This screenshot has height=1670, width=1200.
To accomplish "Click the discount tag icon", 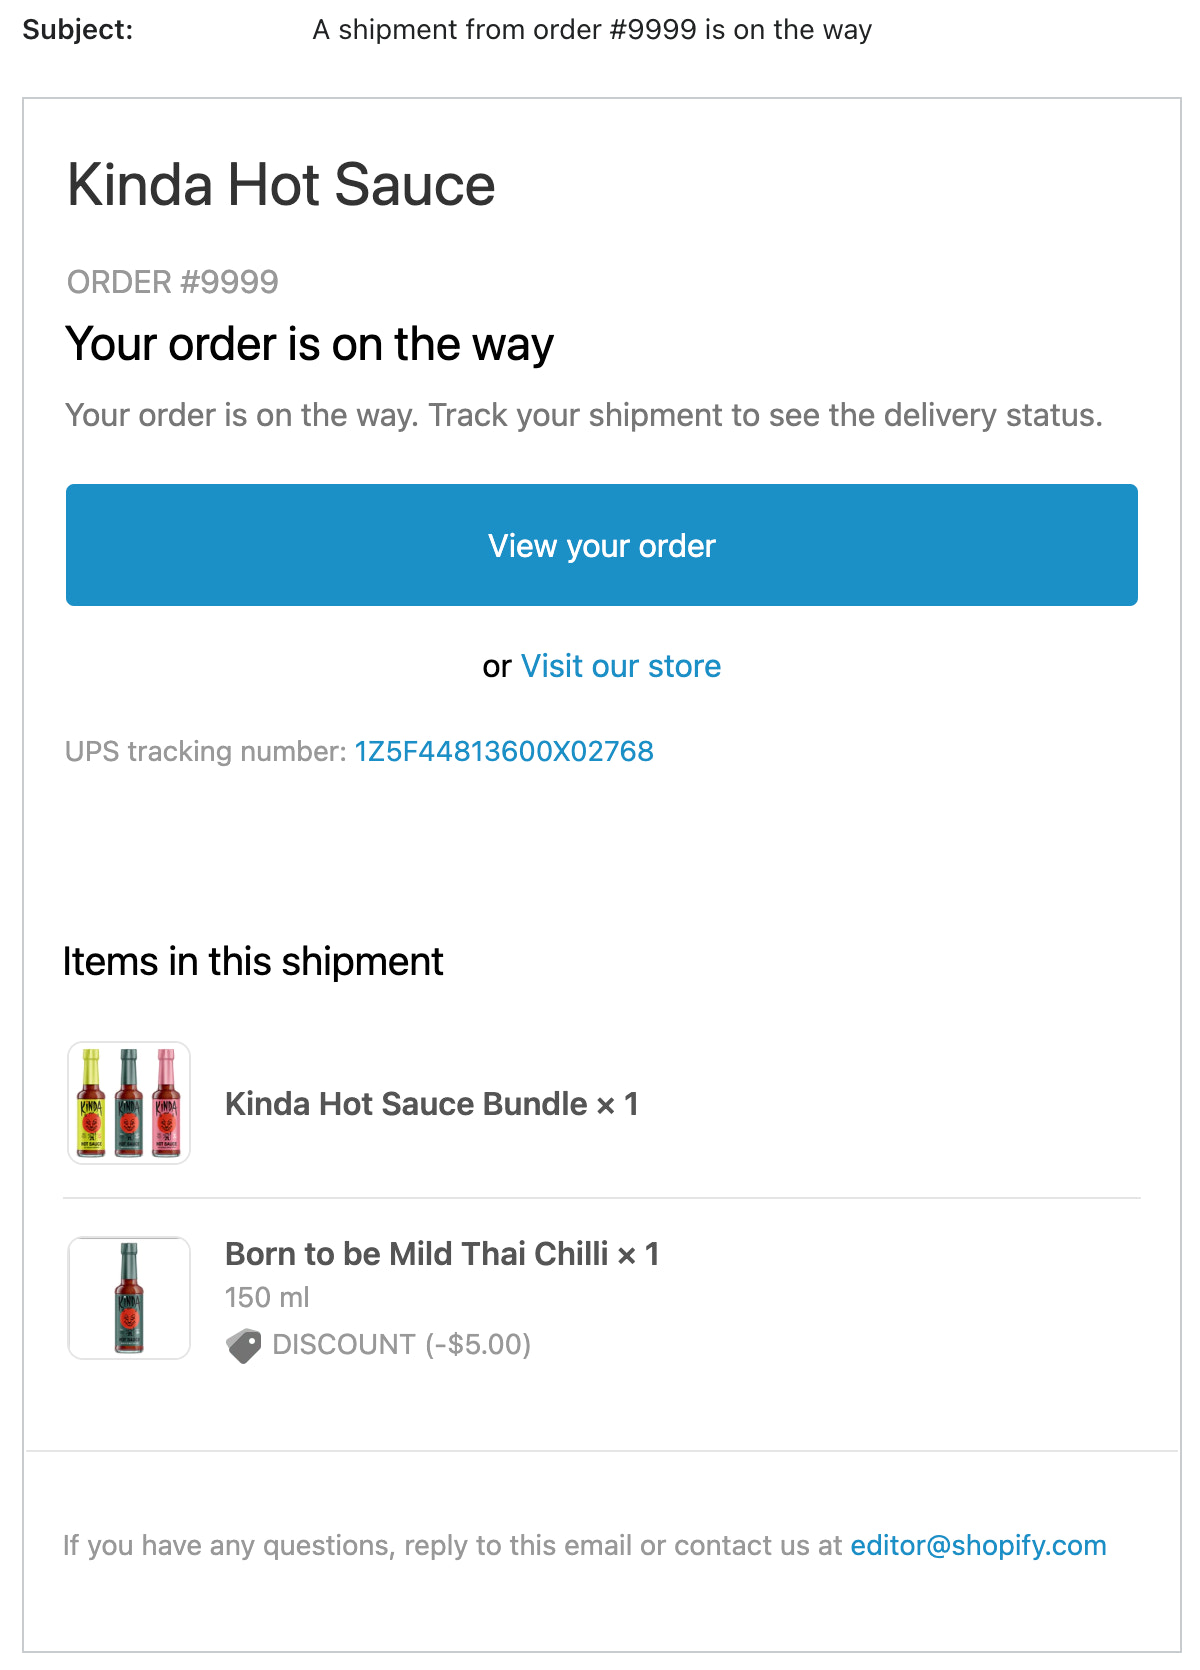I will [243, 1345].
